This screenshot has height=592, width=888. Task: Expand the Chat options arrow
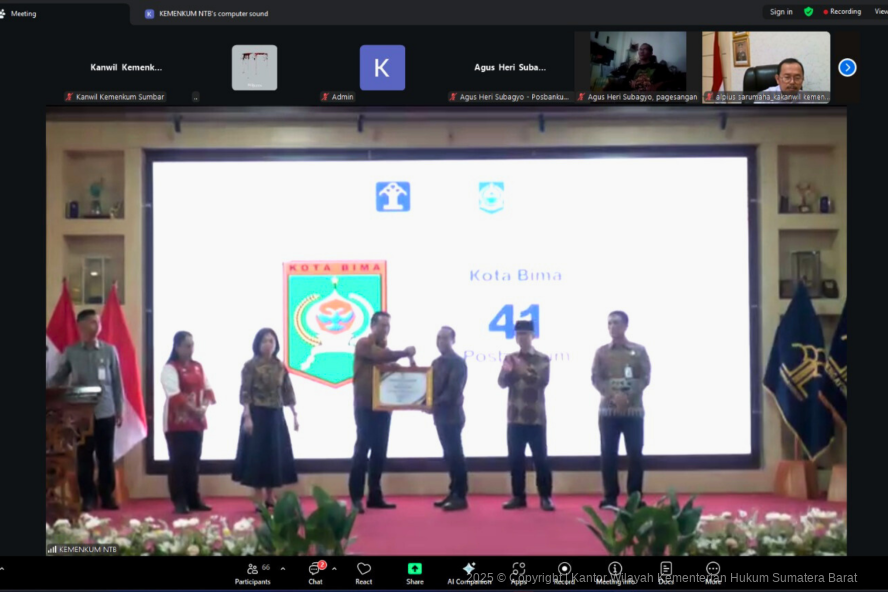[334, 568]
